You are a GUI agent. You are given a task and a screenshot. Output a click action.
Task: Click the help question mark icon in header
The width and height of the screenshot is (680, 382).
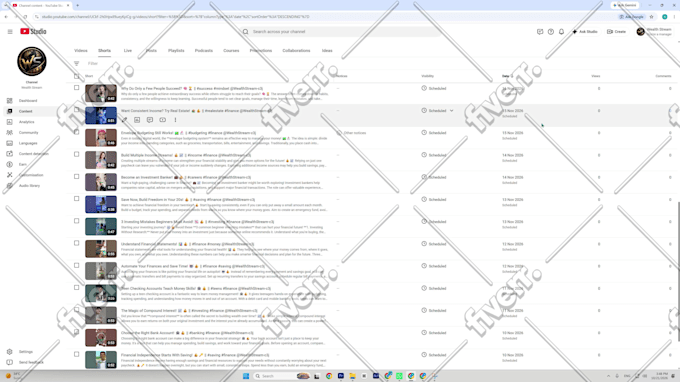(x=551, y=32)
